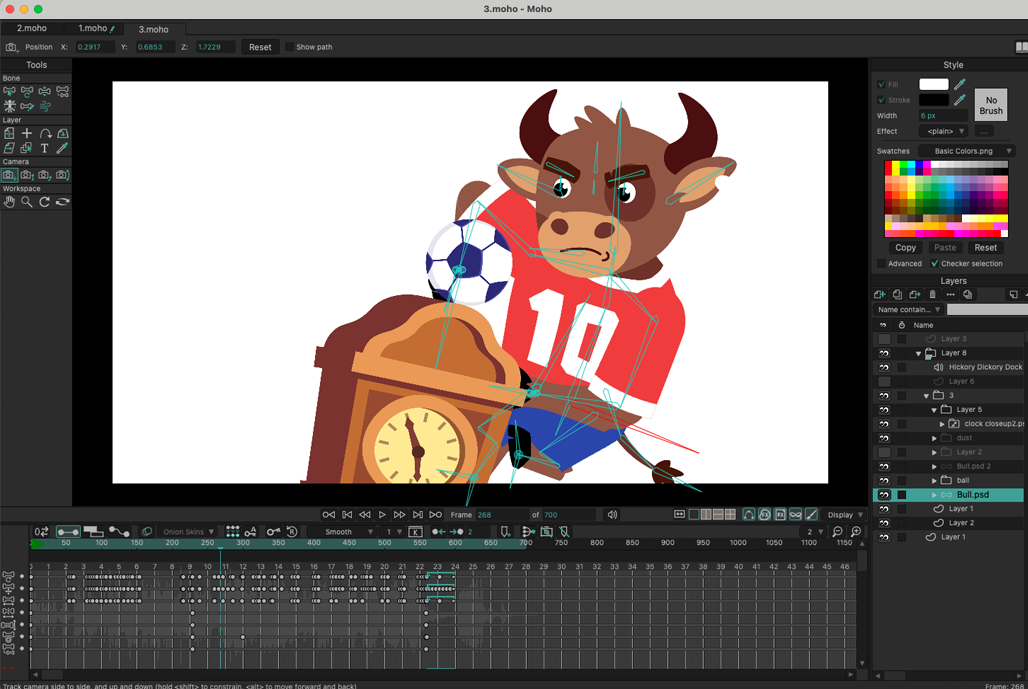This screenshot has height=689, width=1028.
Task: Open the Smooth interpolation dropdown
Action: [340, 531]
